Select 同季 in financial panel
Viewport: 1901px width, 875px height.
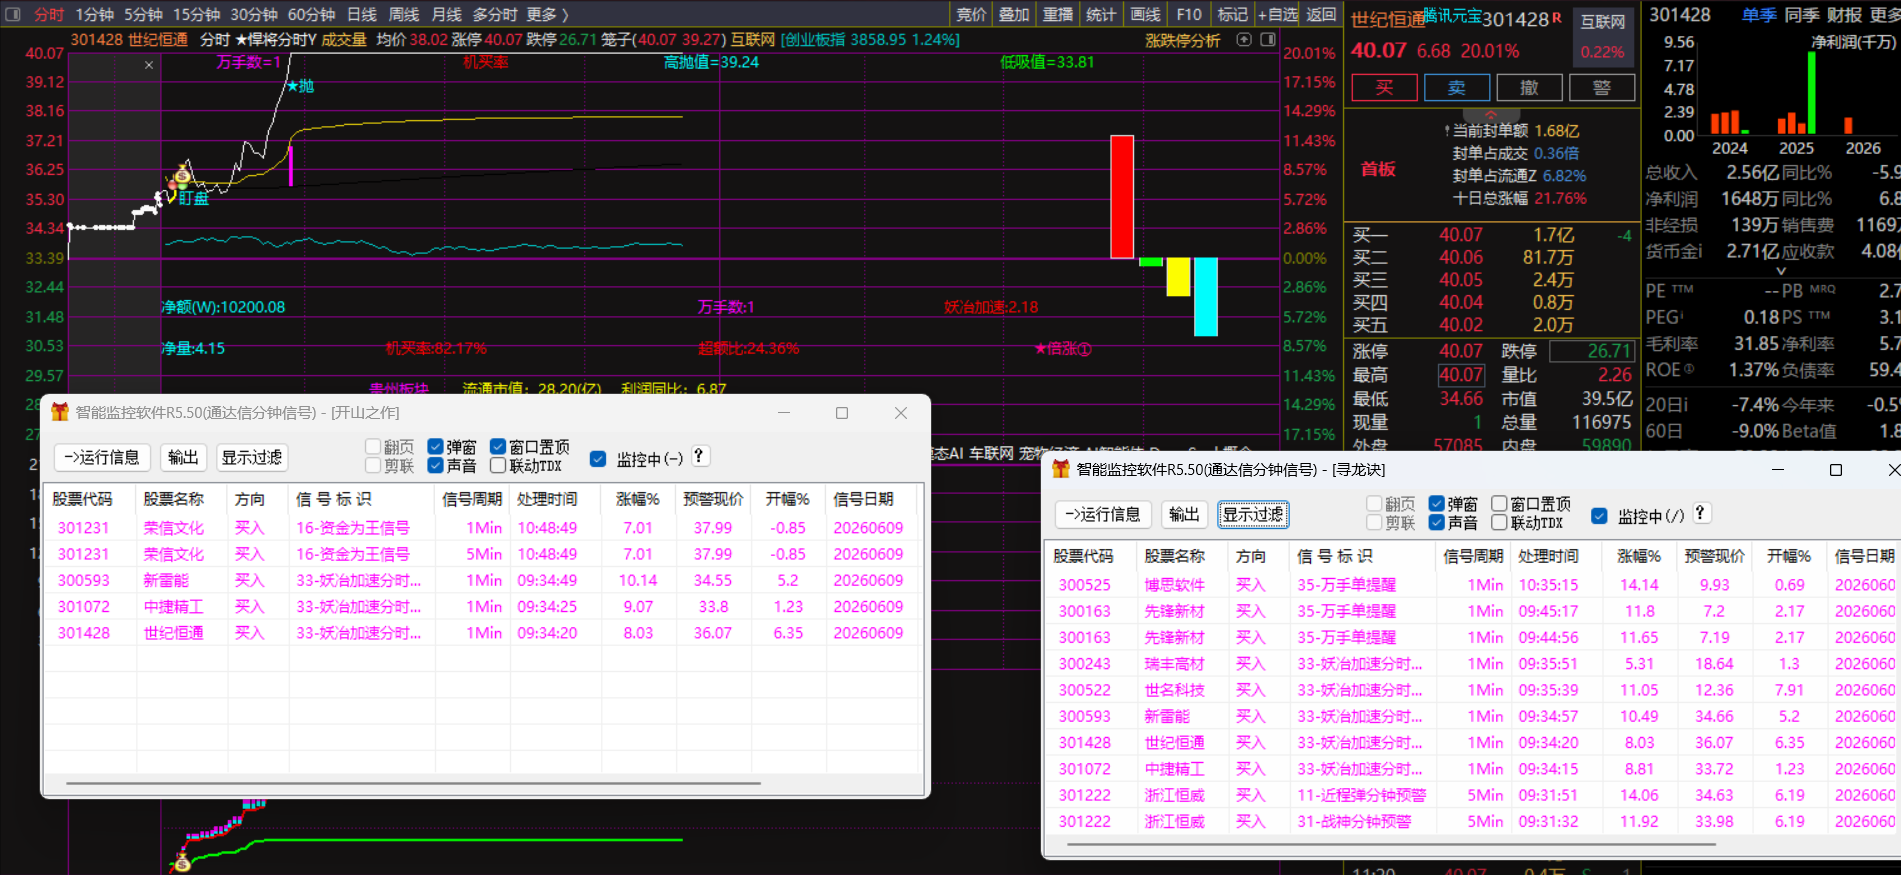[x=1802, y=15]
